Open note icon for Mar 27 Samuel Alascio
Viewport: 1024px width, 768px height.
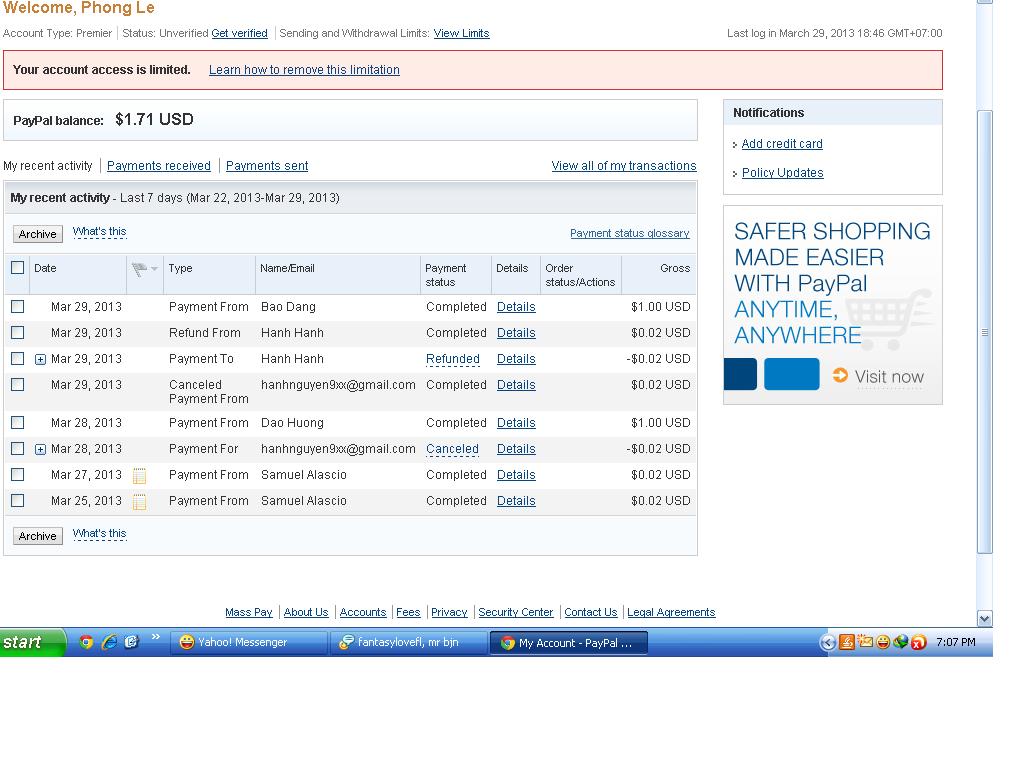139,476
